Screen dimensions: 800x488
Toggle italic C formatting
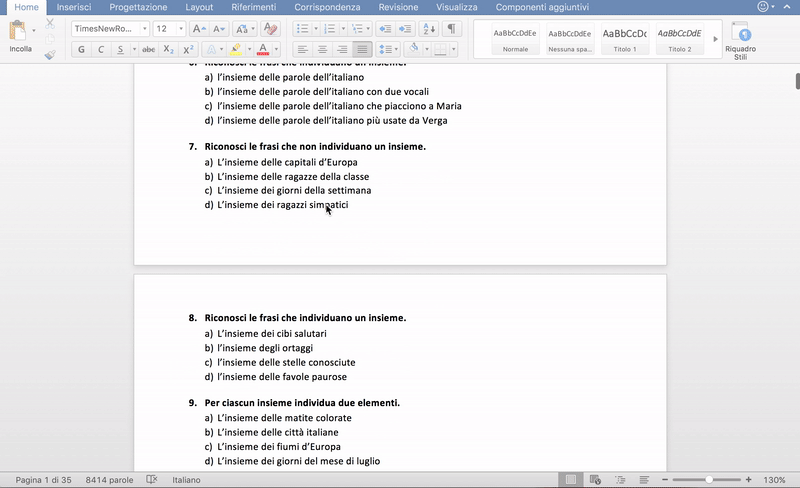[101, 50]
